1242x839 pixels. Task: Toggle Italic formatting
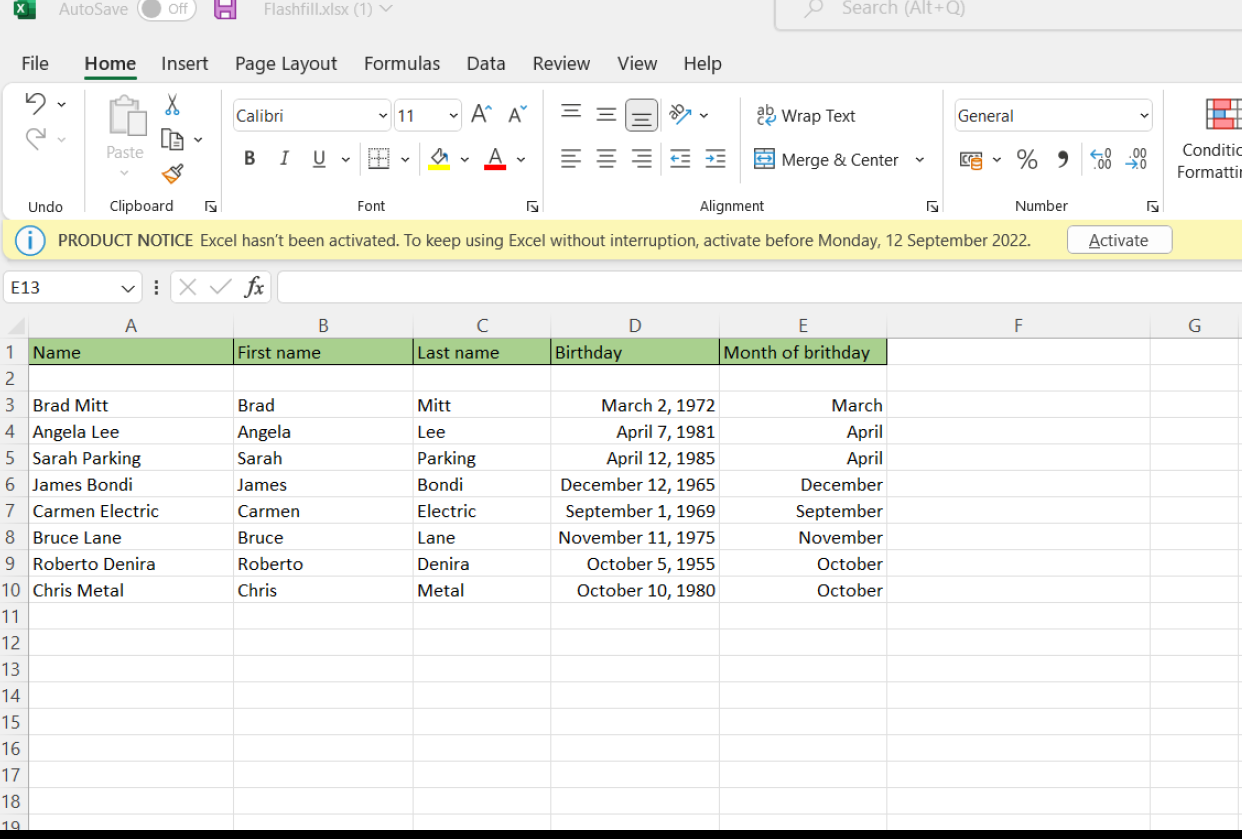pyautogui.click(x=284, y=159)
